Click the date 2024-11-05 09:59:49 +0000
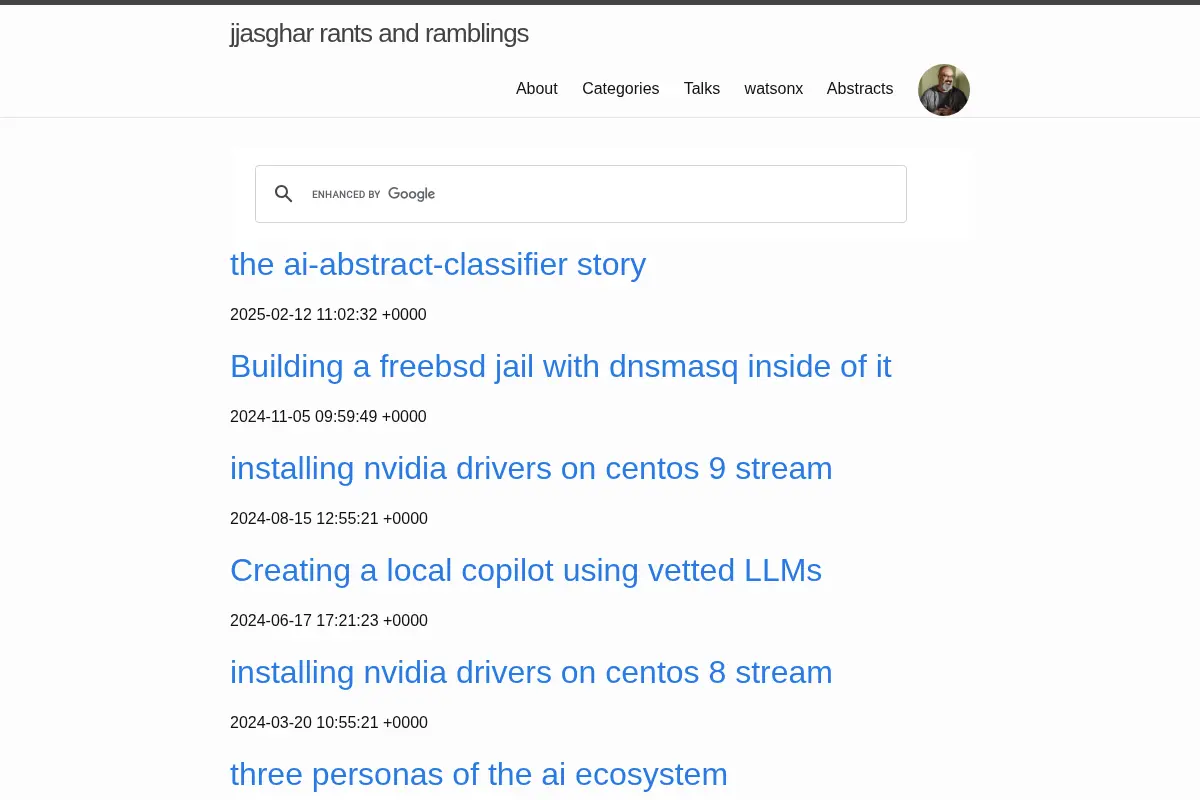The height and width of the screenshot is (800, 1200). click(x=328, y=417)
